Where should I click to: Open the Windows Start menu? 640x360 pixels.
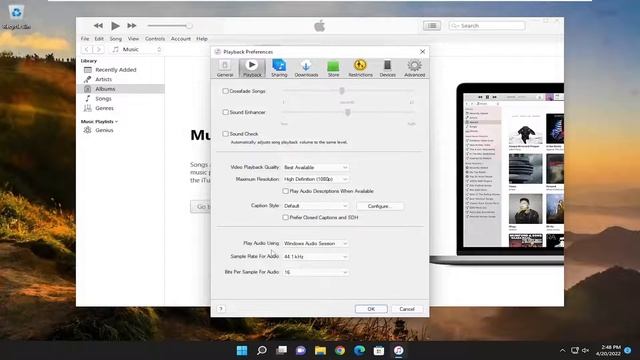242,350
